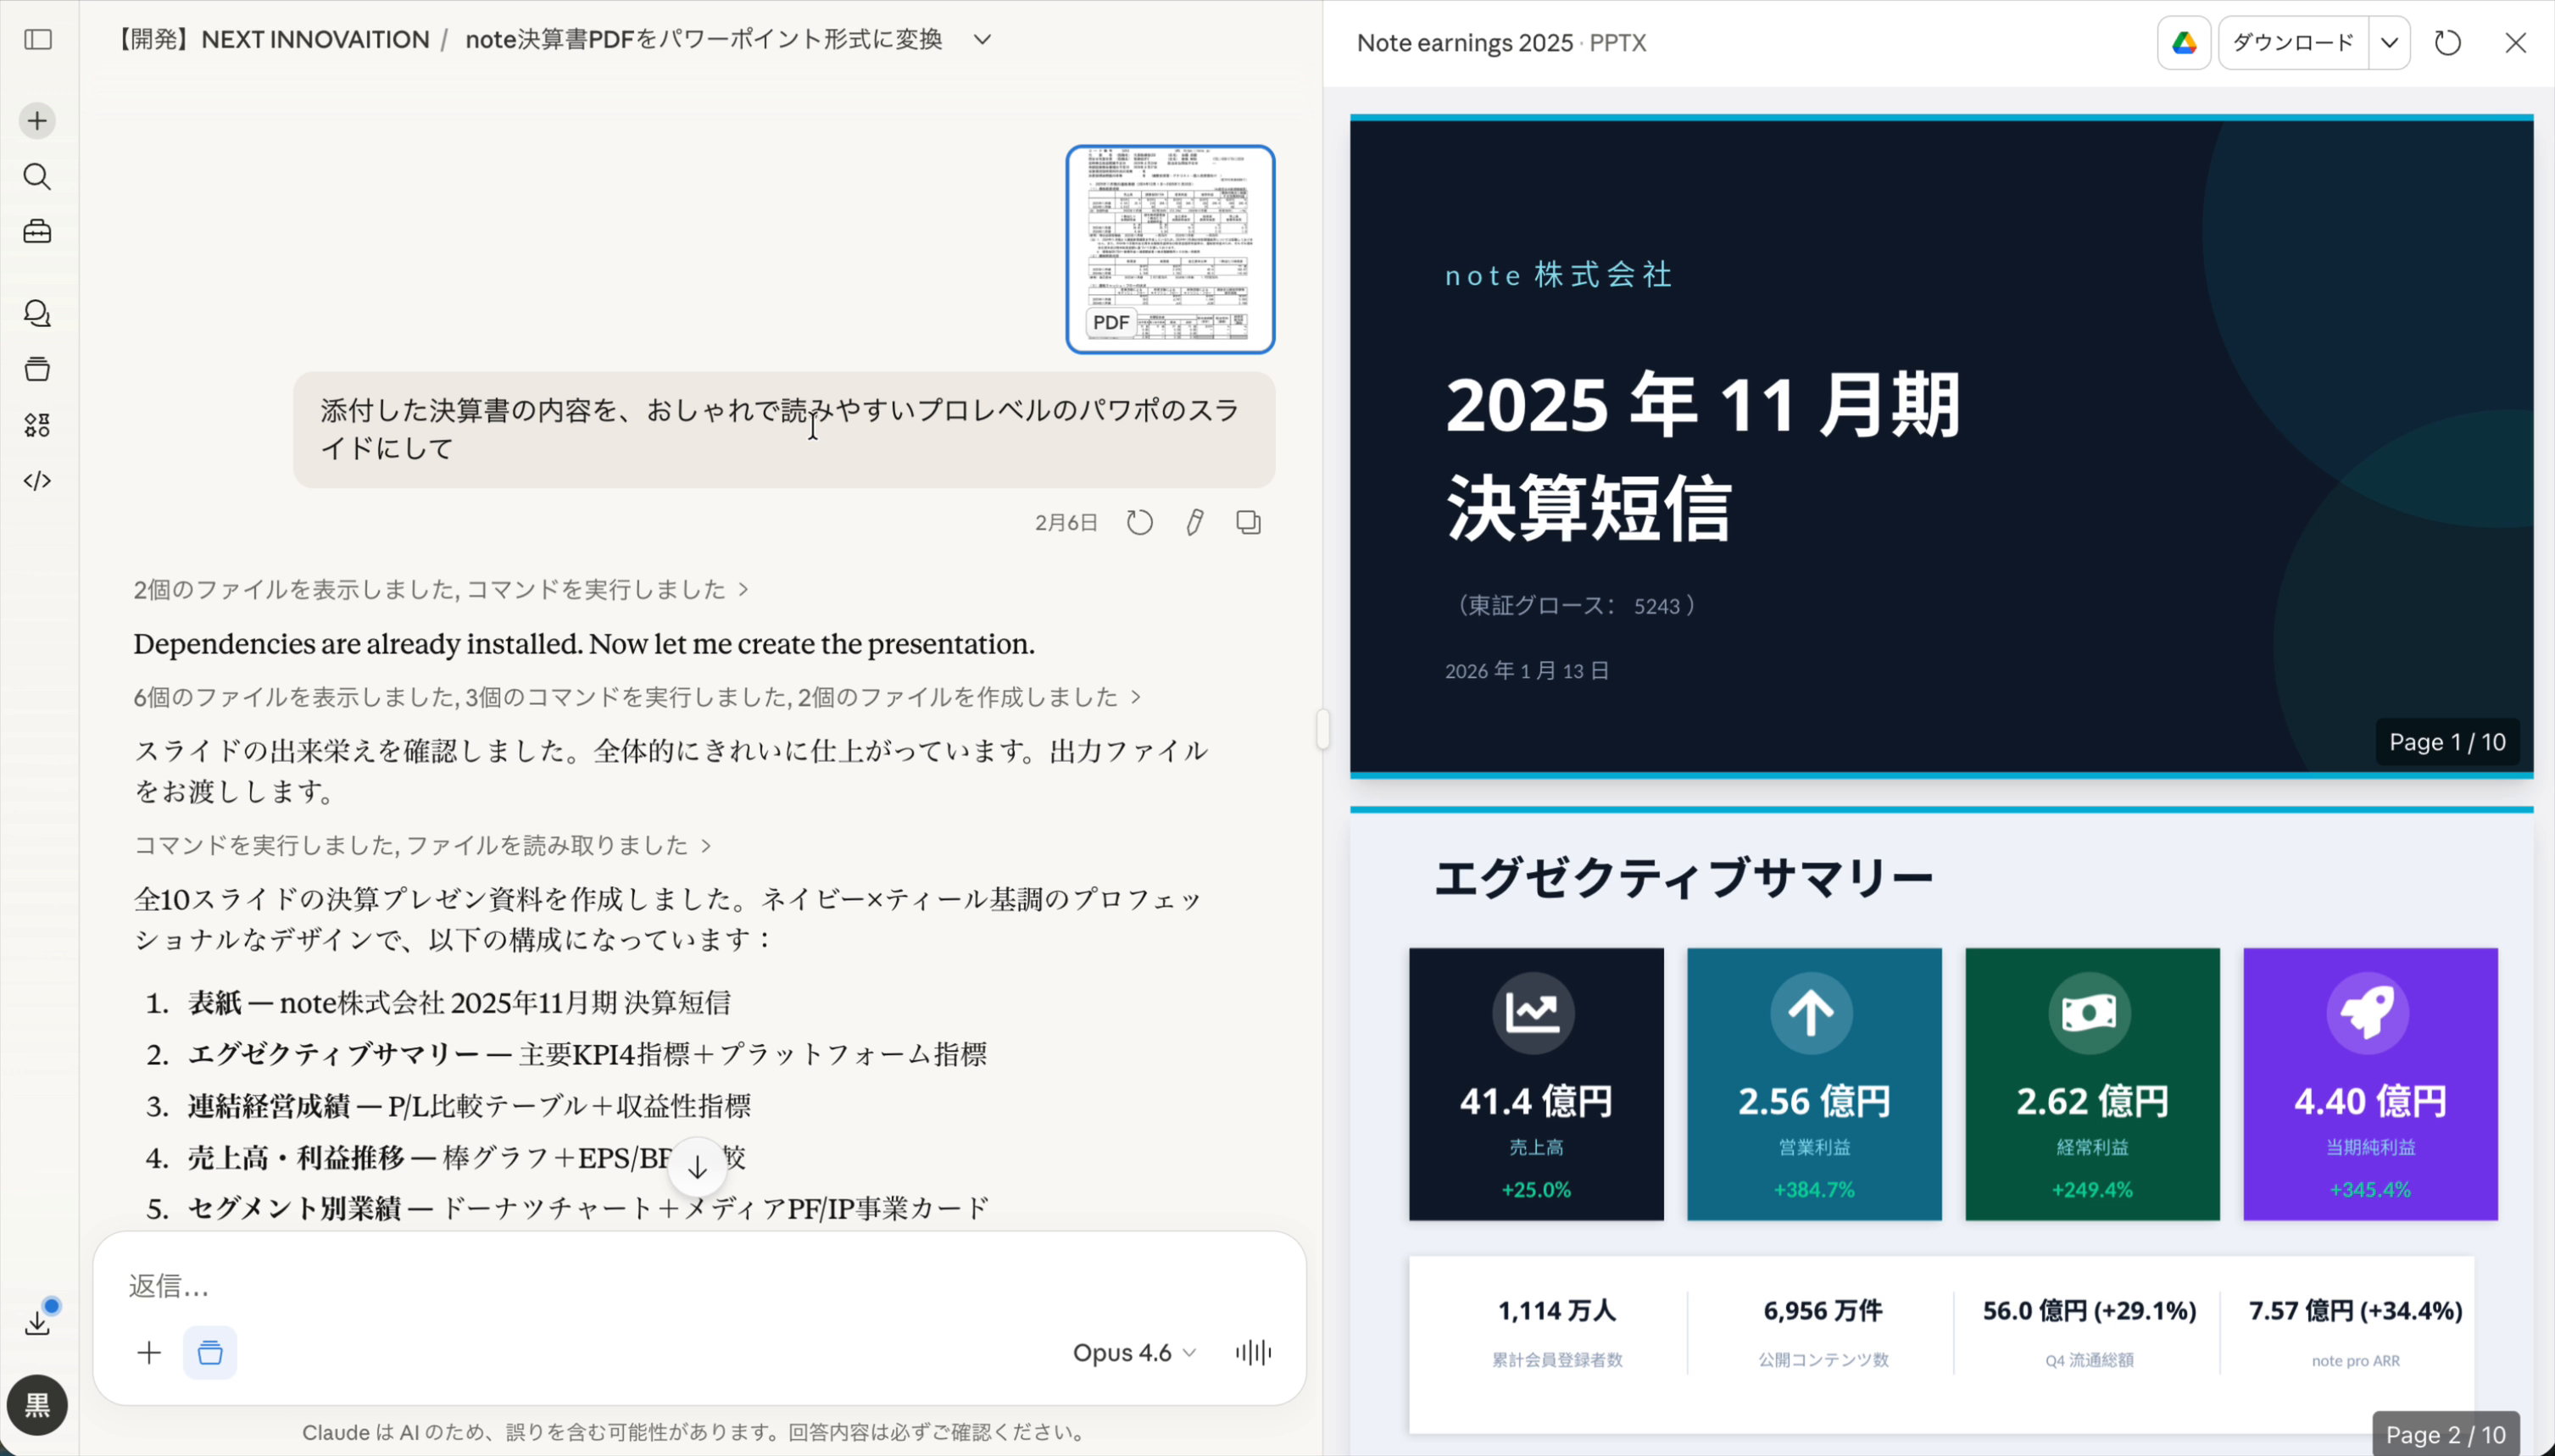Start voice input with the waveform icon
Image resolution: width=2555 pixels, height=1456 pixels.
point(1252,1352)
